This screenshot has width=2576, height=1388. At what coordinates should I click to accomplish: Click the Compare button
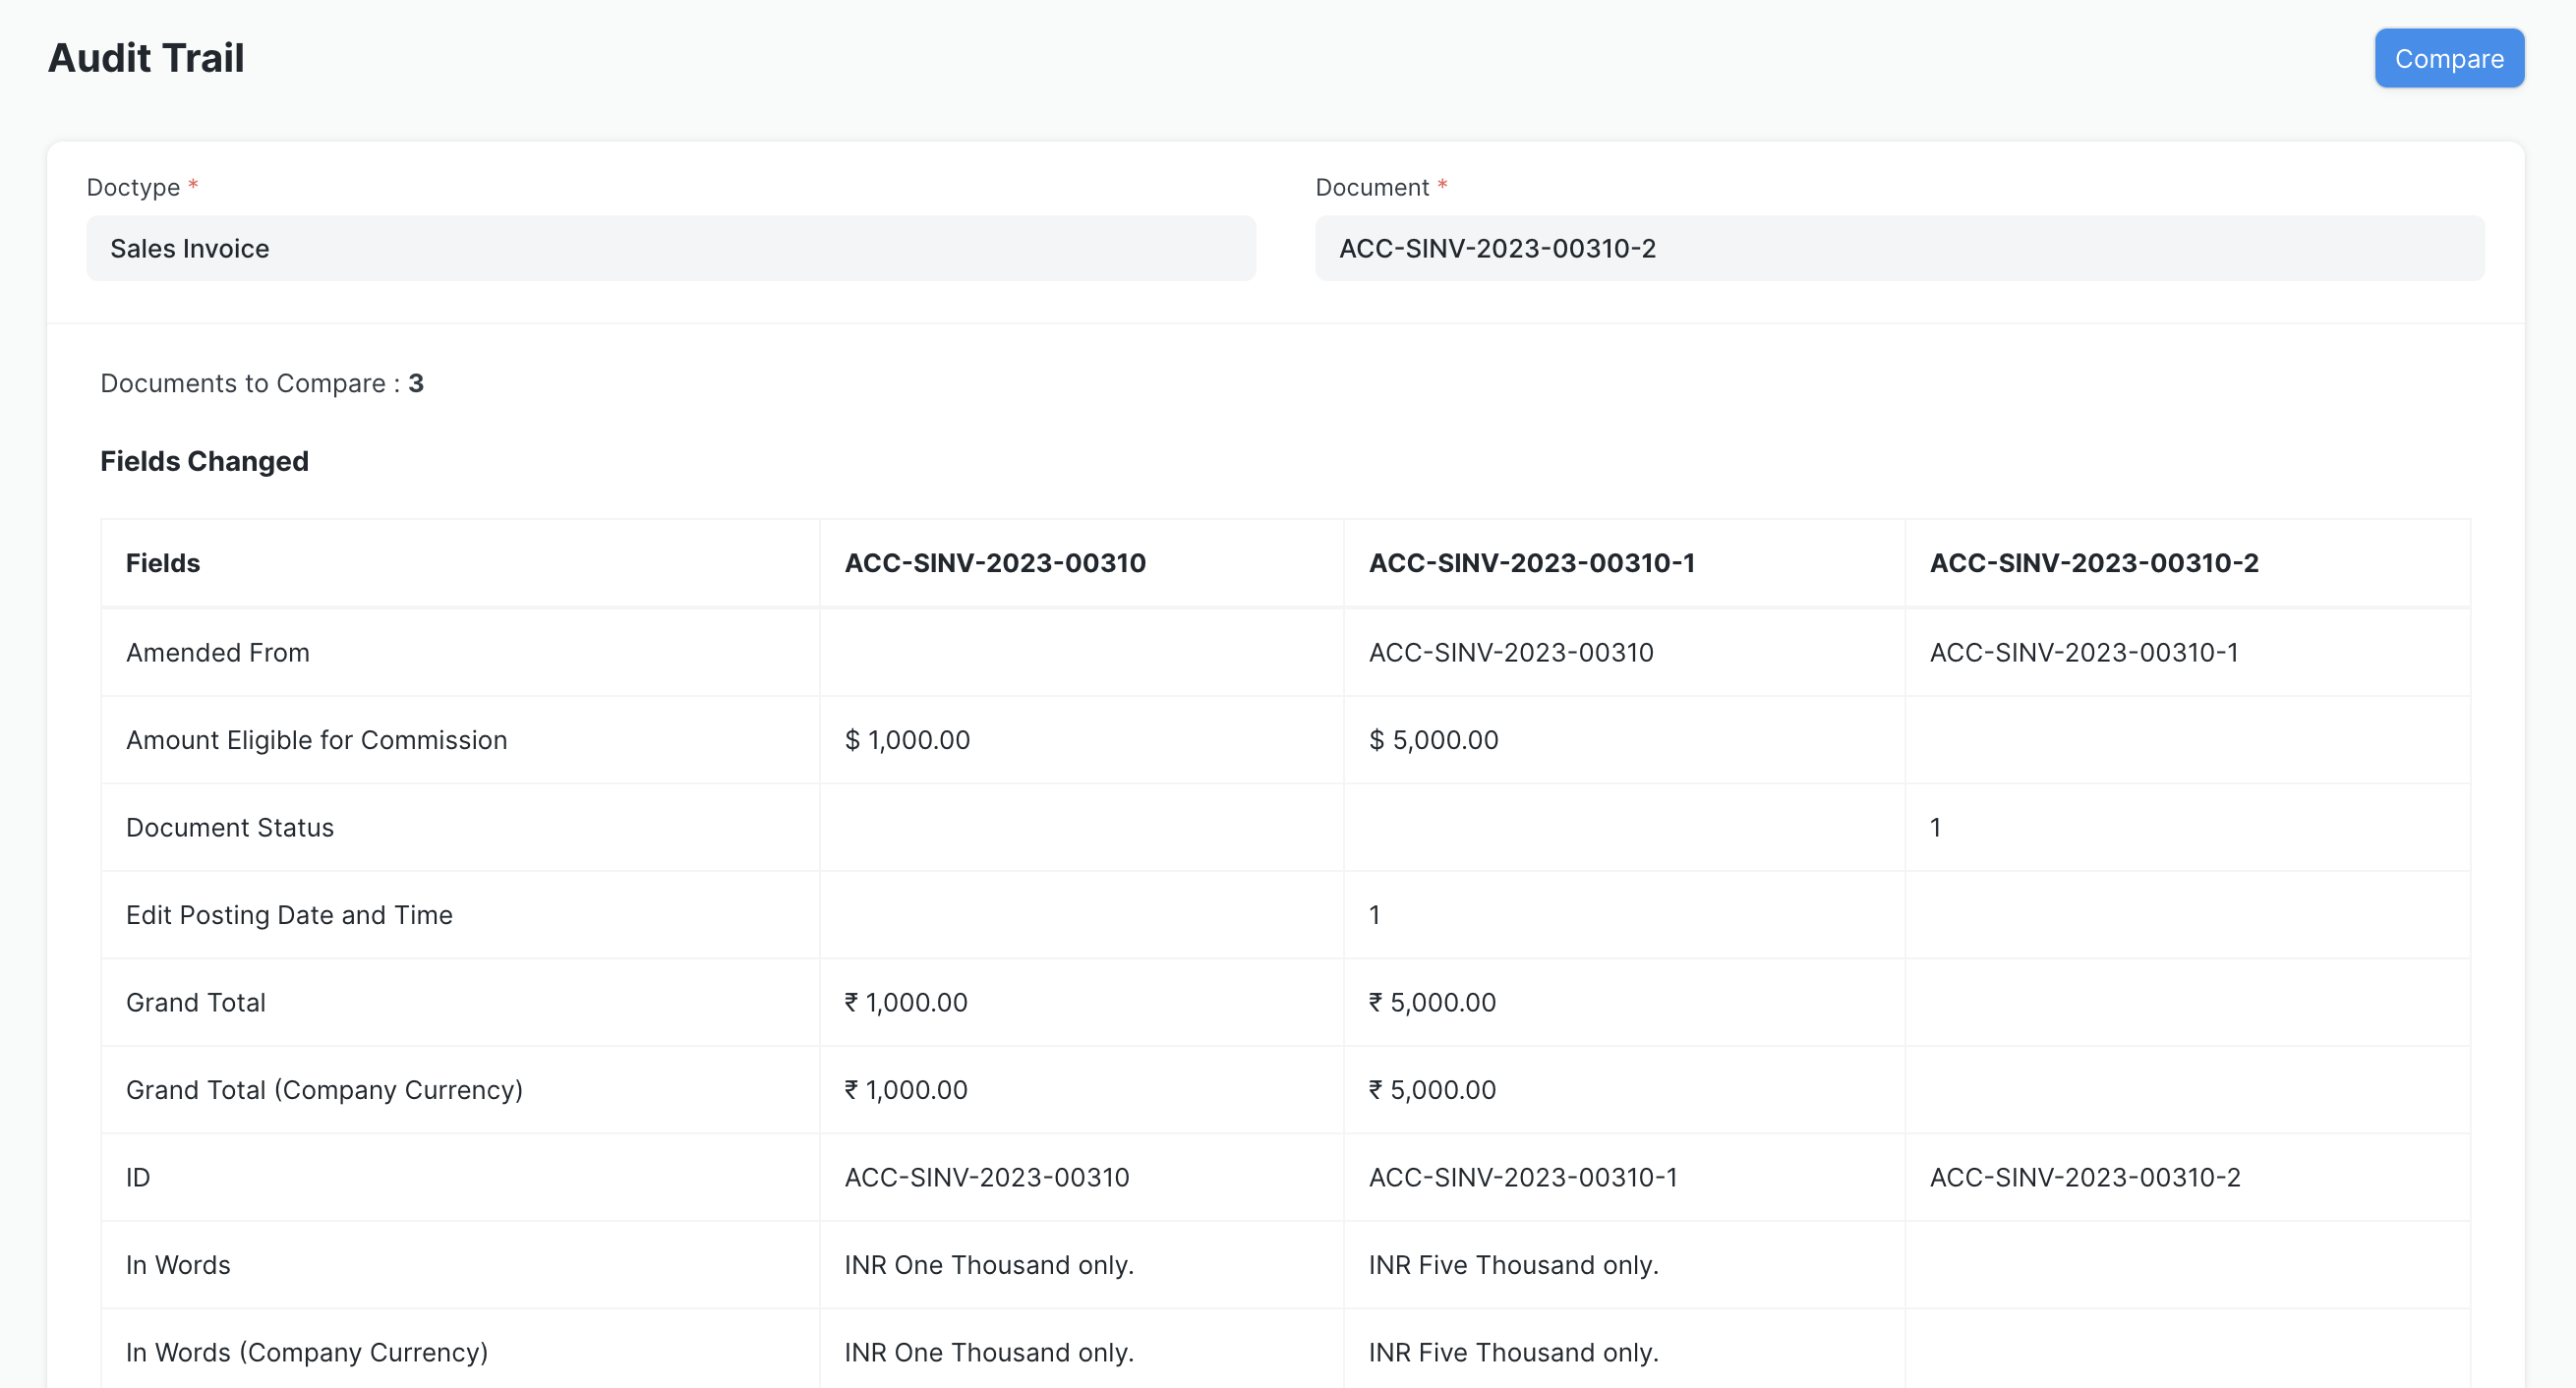pyautogui.click(x=2449, y=57)
